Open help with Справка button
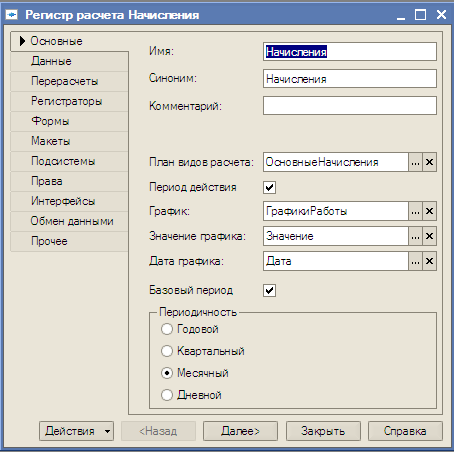The width and height of the screenshot is (454, 452). (405, 431)
